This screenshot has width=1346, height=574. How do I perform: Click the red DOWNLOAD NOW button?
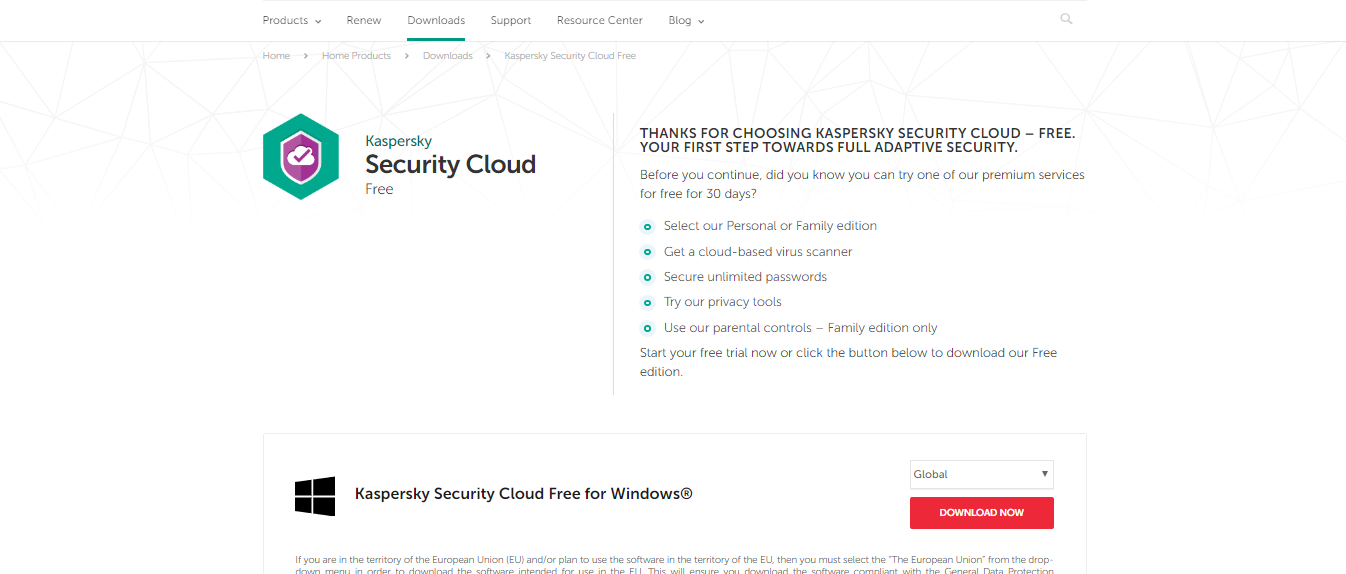click(981, 513)
